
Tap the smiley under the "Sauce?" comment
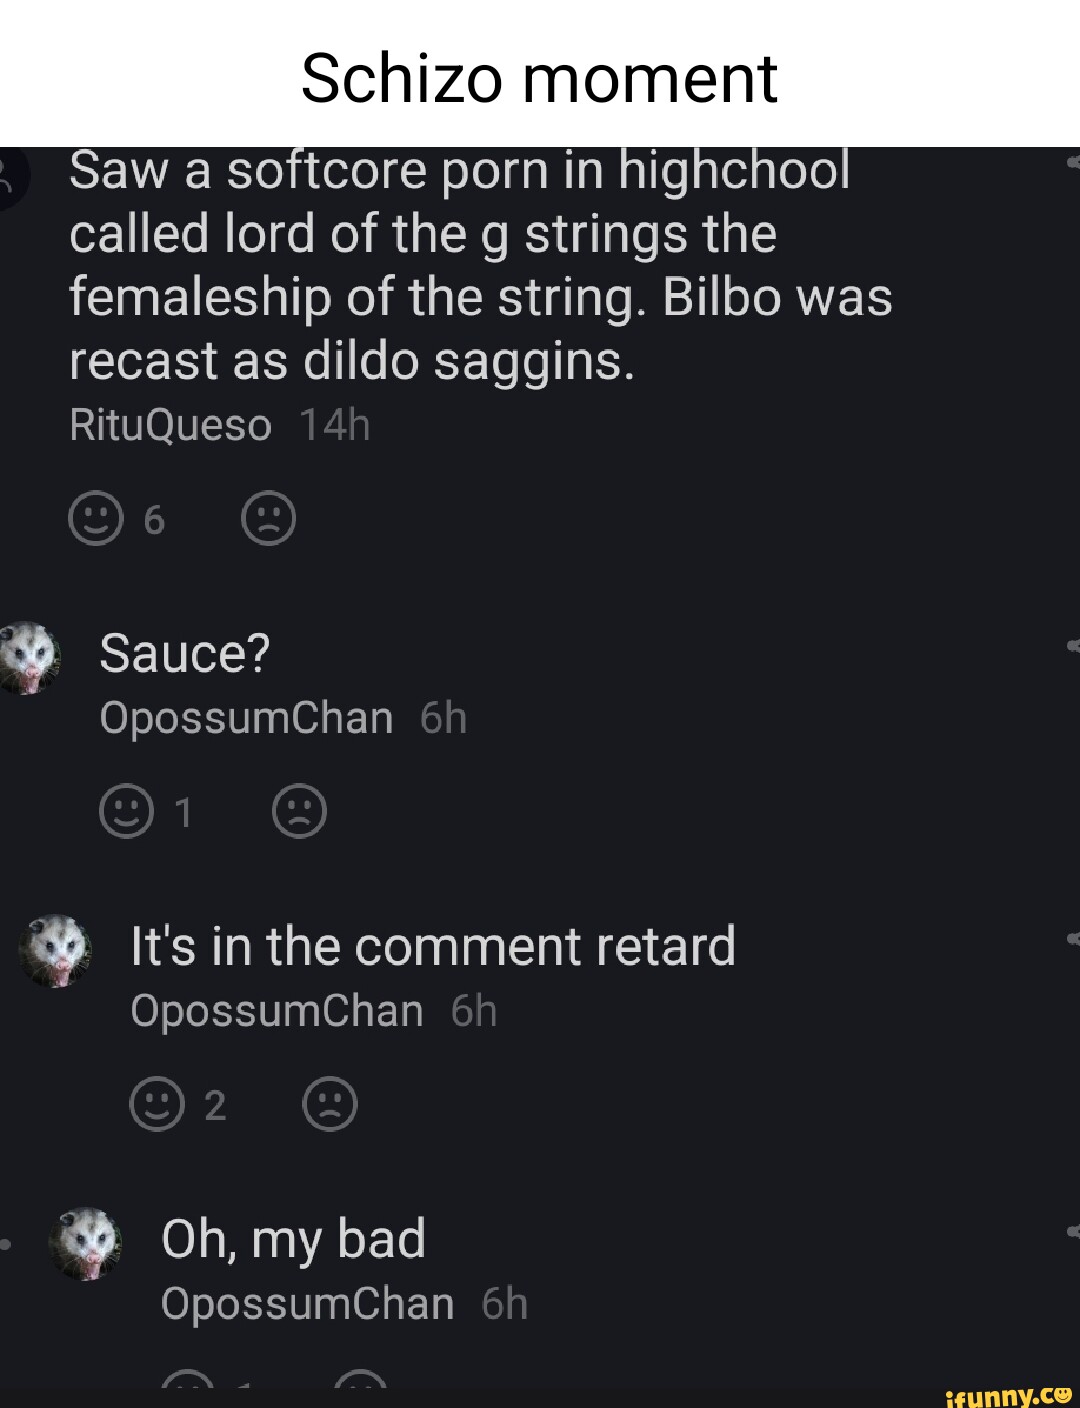[127, 812]
